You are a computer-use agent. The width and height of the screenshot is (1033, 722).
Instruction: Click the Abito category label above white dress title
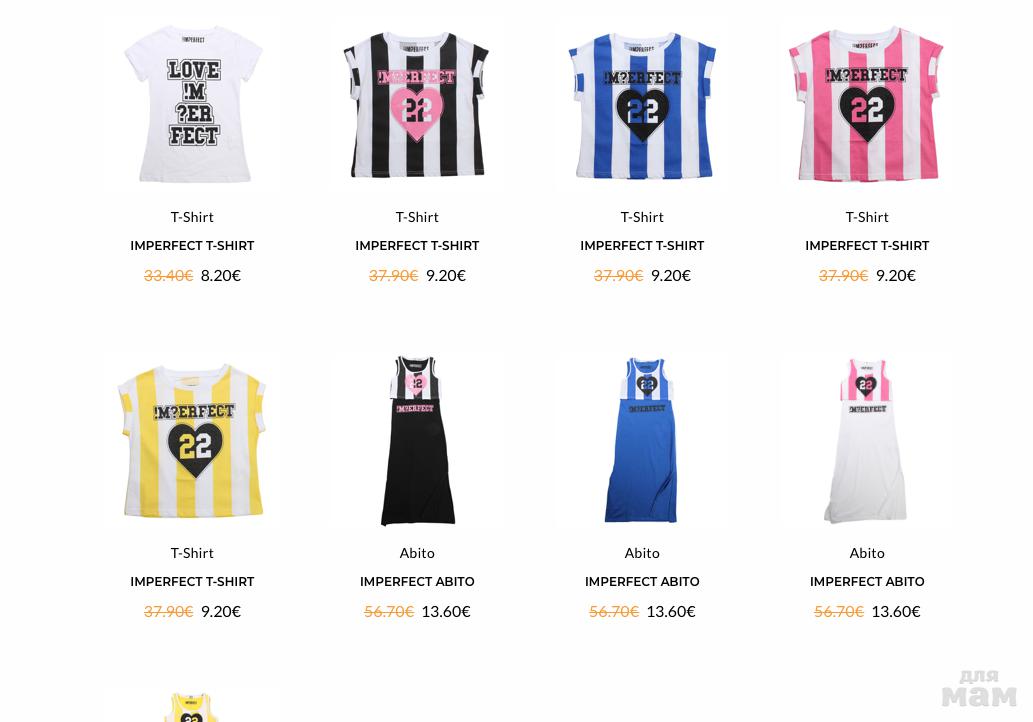coord(867,553)
